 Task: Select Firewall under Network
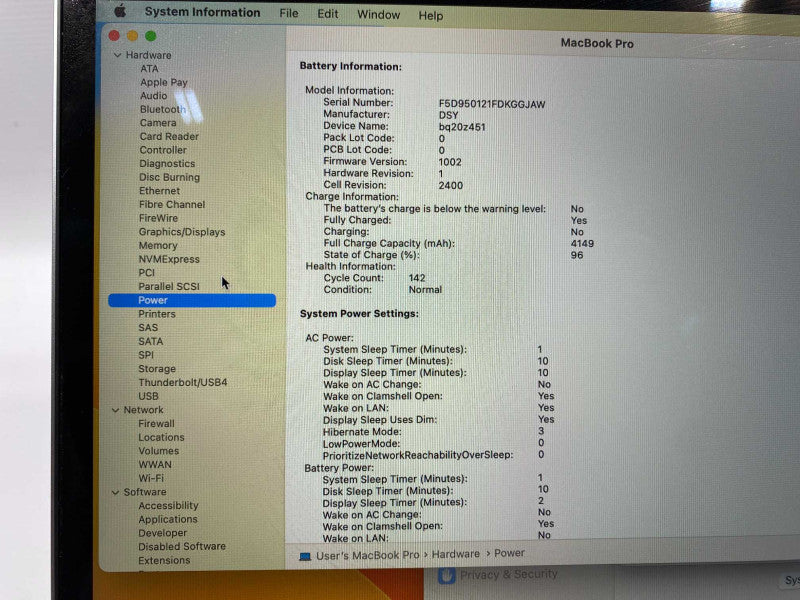(157, 424)
